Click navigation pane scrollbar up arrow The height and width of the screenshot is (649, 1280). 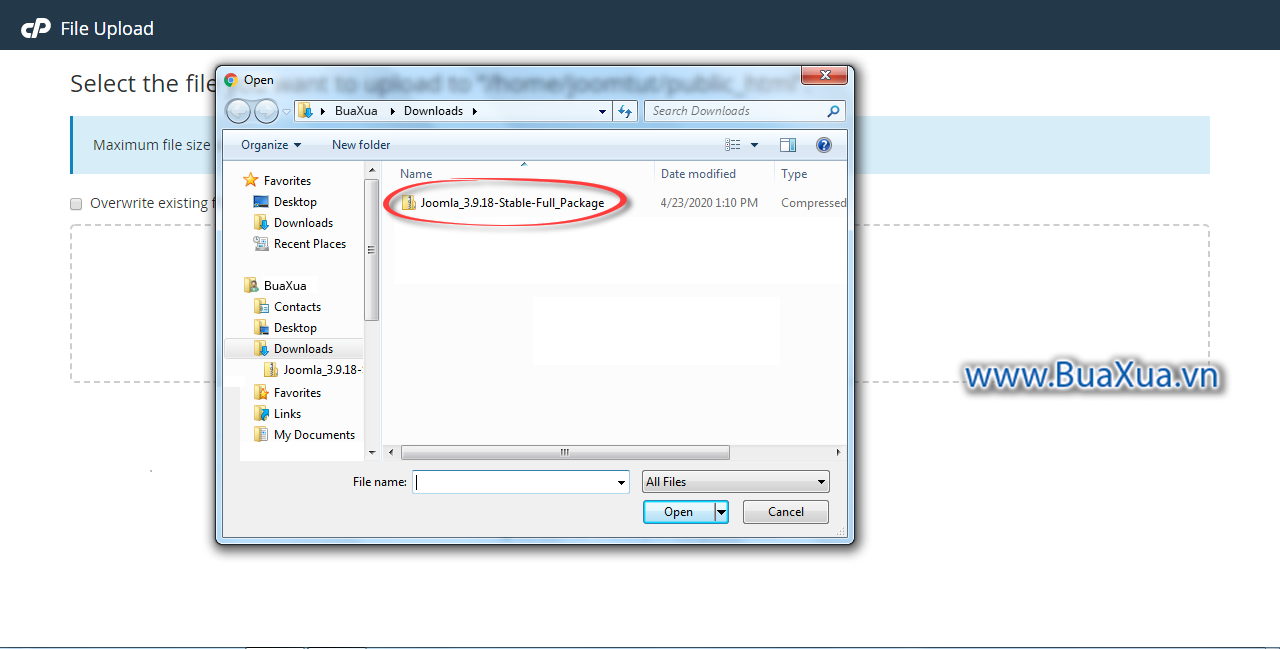pos(372,172)
